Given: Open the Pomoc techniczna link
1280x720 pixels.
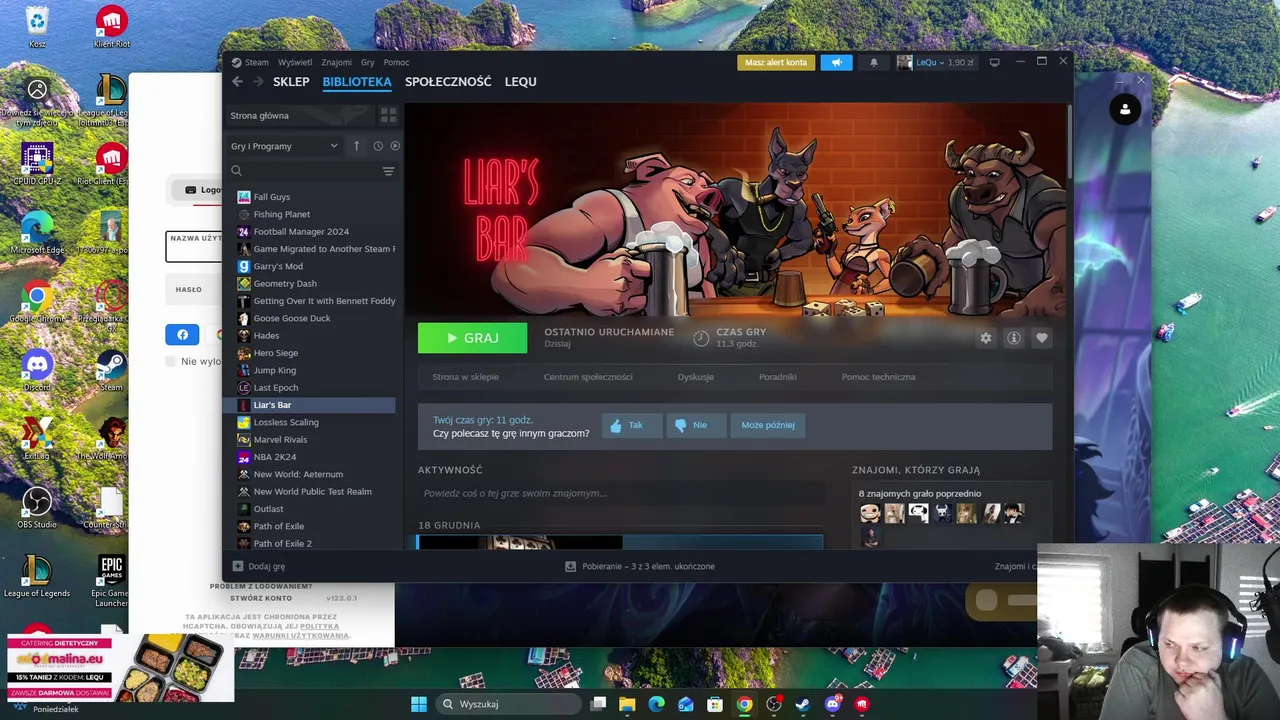Looking at the screenshot, I should [879, 377].
